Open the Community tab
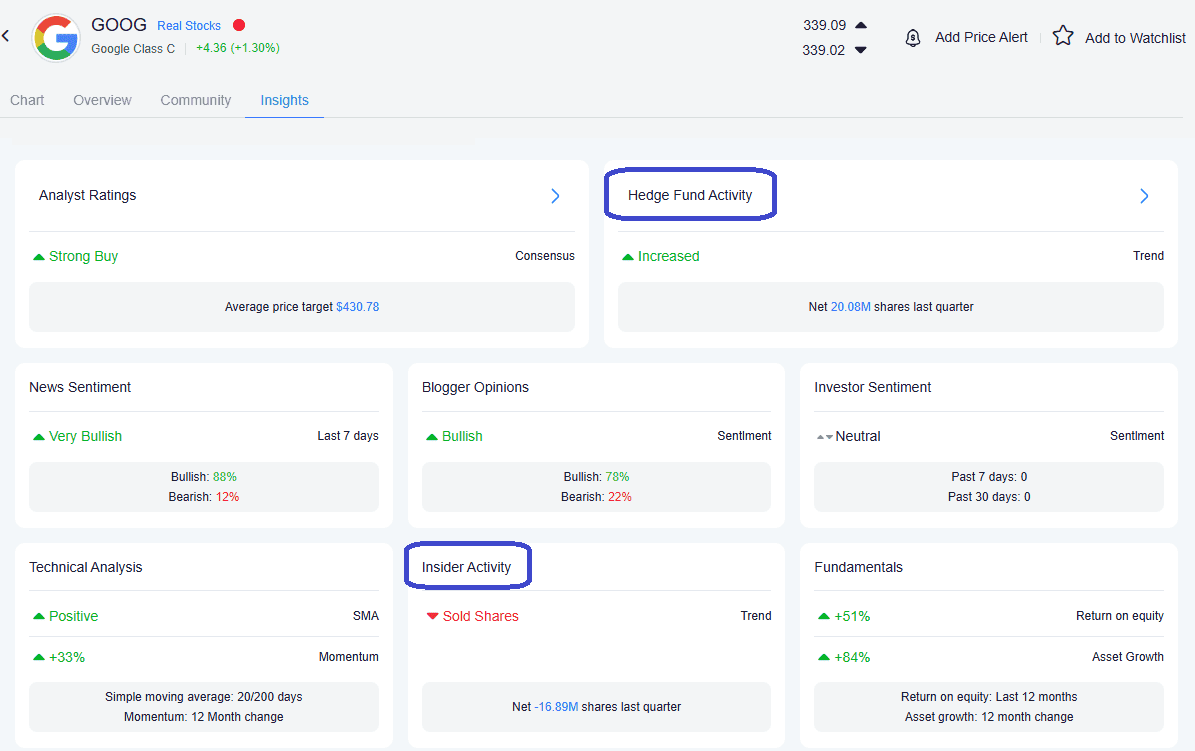 click(195, 100)
